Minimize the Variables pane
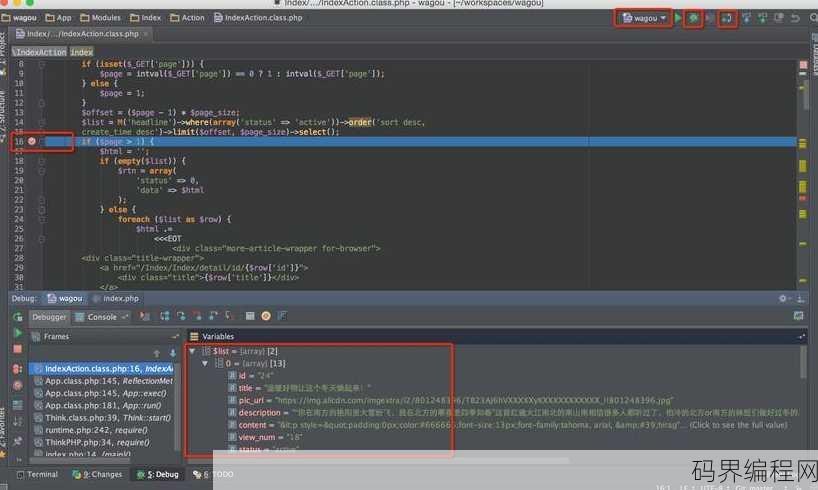Screen dimensions: 818x490 pyautogui.click(x=802, y=337)
